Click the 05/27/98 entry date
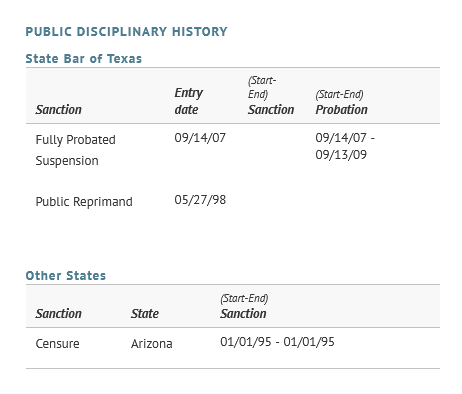The width and height of the screenshot is (462, 394). [200, 200]
